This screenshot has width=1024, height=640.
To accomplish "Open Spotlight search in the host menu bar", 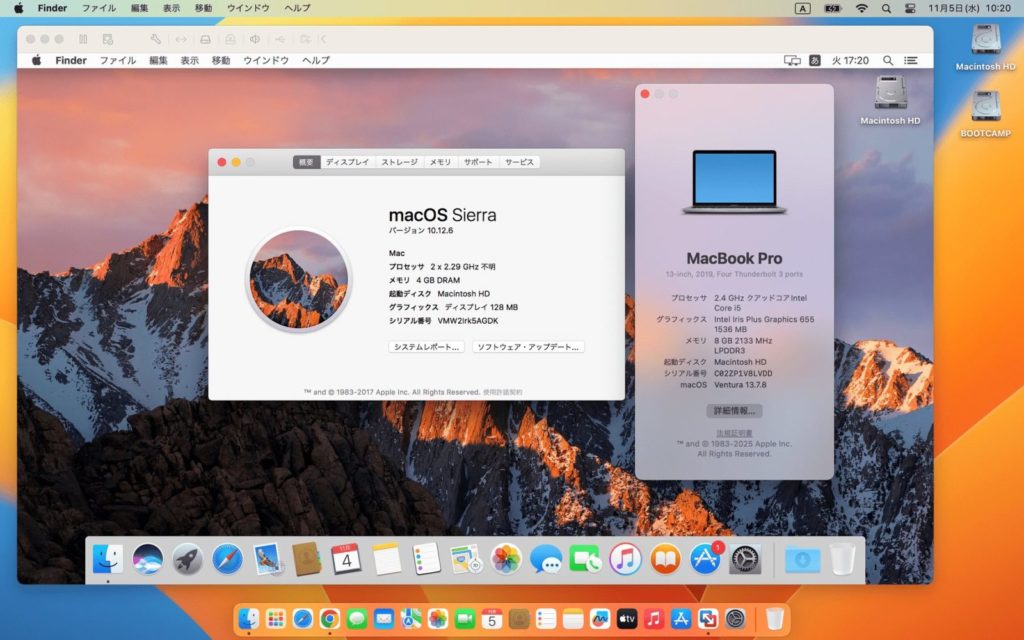I will (x=886, y=8).
